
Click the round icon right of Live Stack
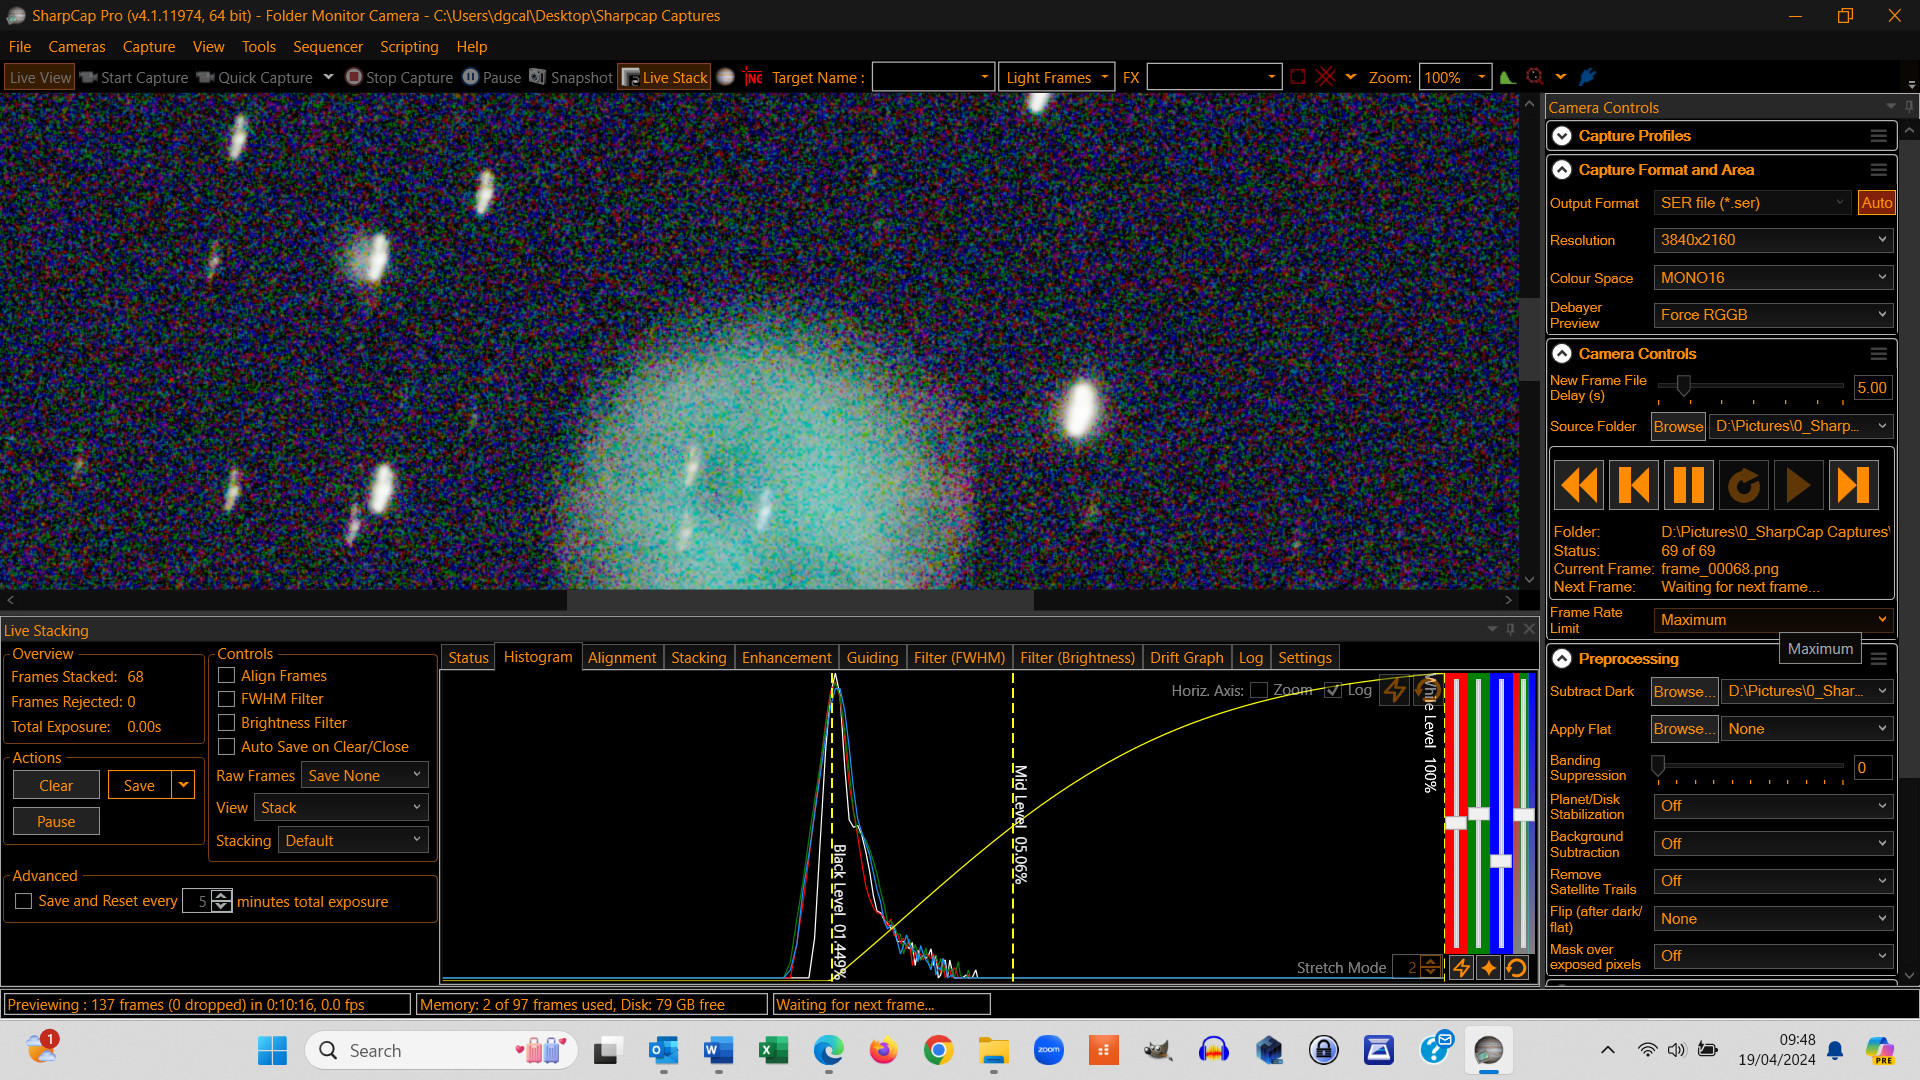tap(726, 77)
